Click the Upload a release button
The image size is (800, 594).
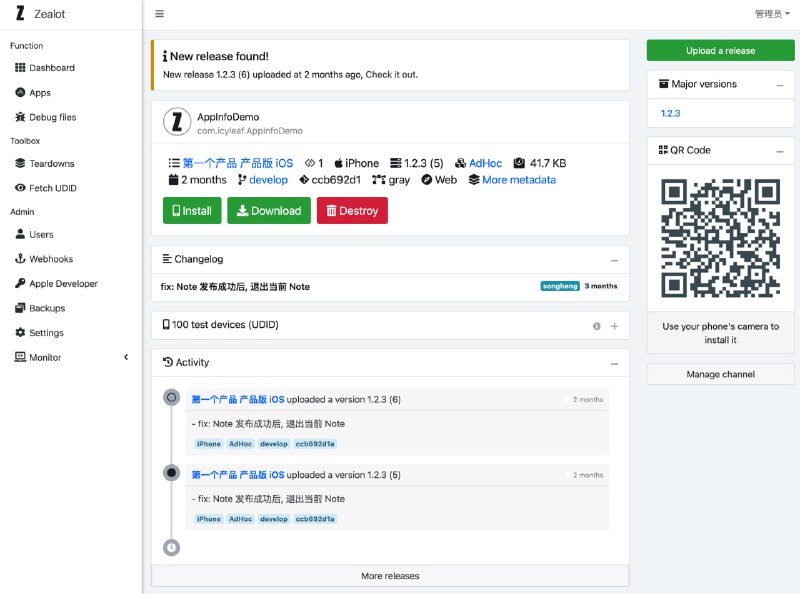tap(720, 51)
